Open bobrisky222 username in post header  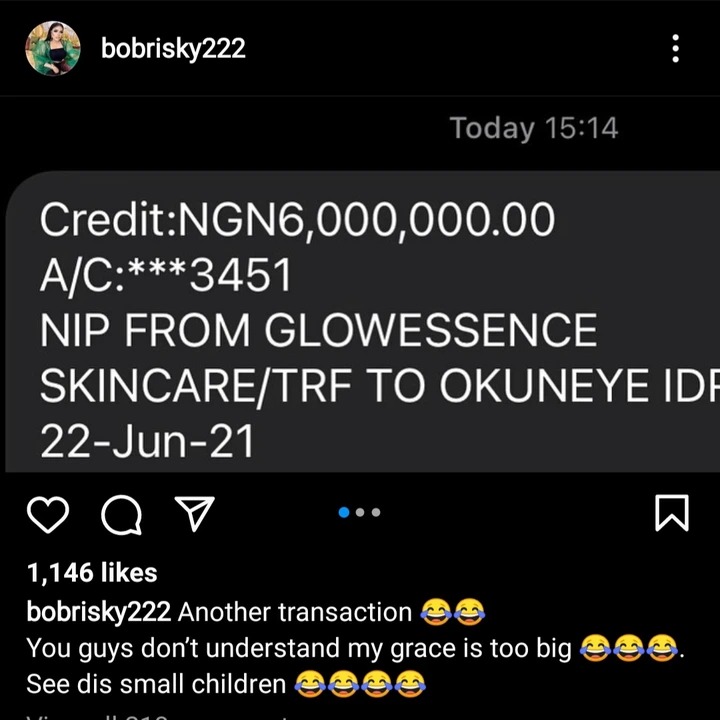point(173,48)
